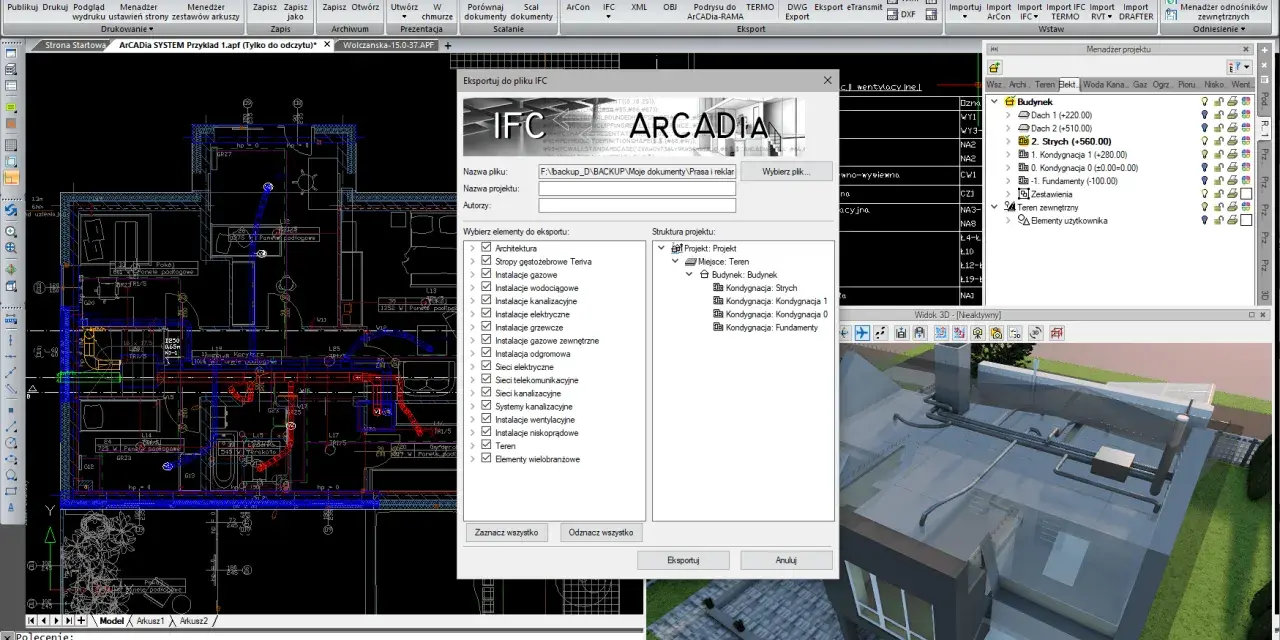Open the filter dropdown in Menadżer projektu
1280x640 pixels.
1240,67
